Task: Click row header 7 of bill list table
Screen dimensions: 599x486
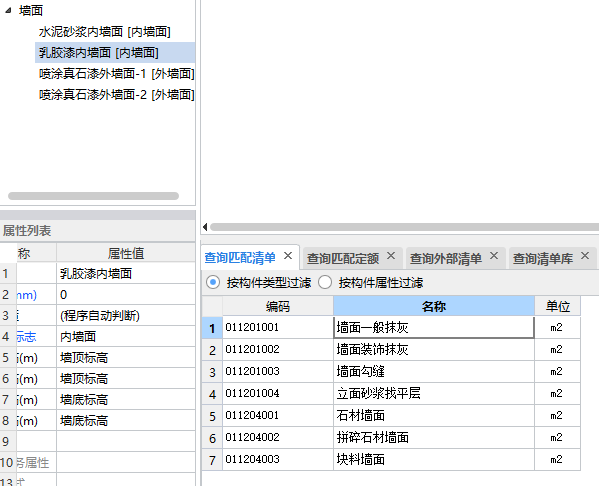Action: [212, 460]
